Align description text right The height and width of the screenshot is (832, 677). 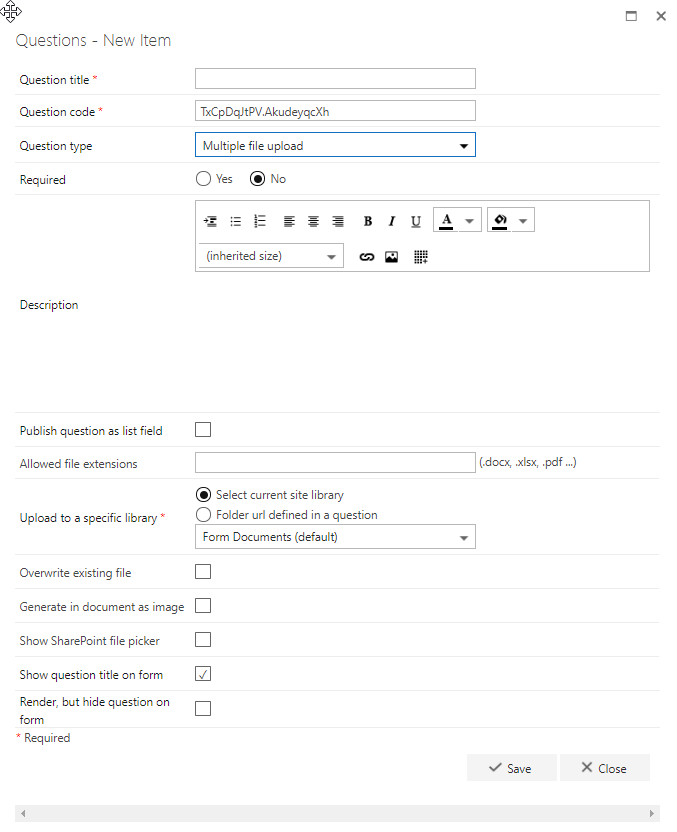(x=338, y=221)
